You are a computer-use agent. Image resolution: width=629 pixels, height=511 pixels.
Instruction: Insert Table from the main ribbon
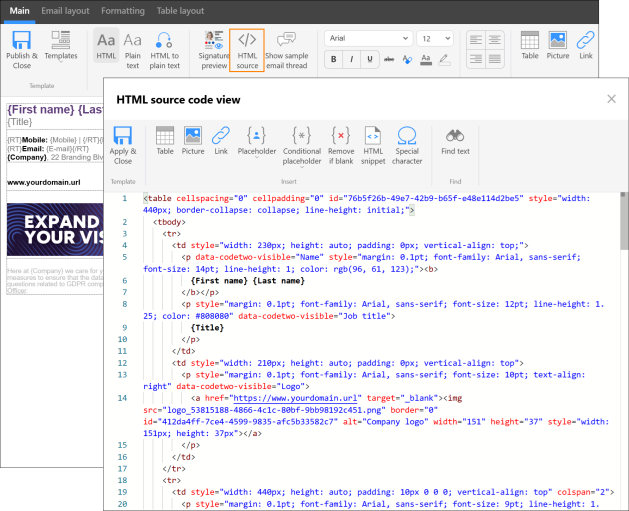[530, 46]
